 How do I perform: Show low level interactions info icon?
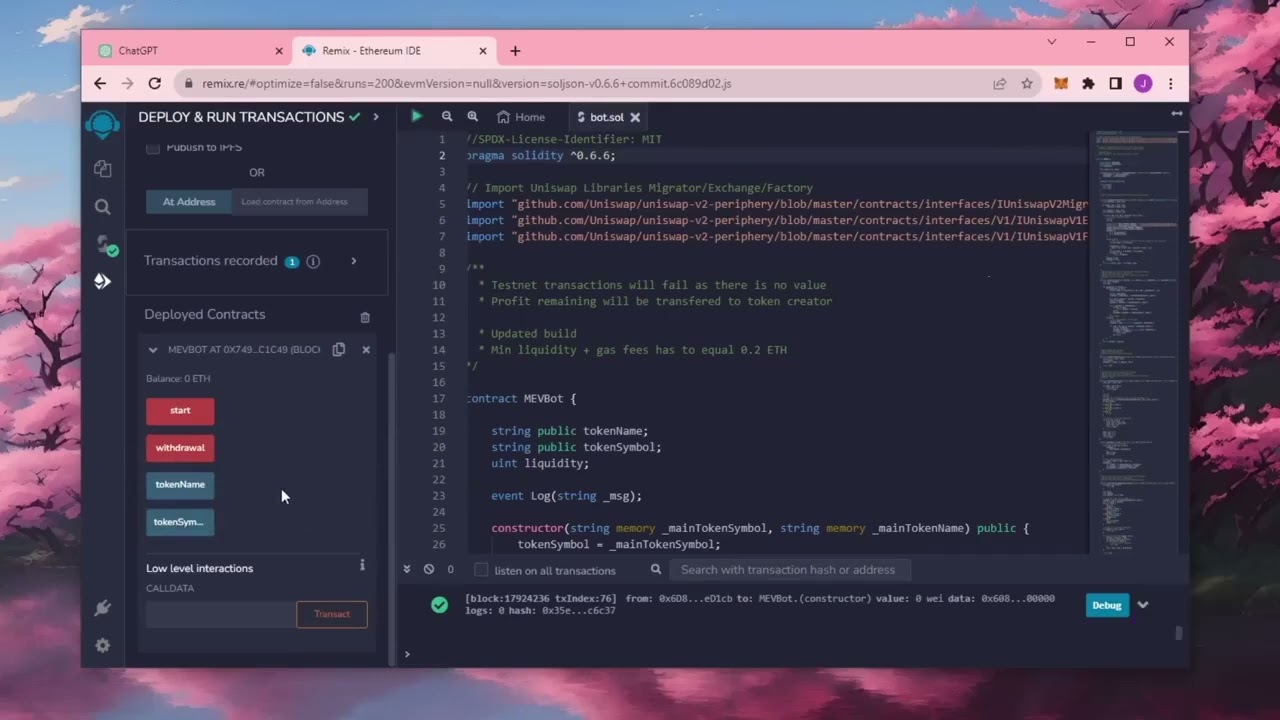pos(362,565)
